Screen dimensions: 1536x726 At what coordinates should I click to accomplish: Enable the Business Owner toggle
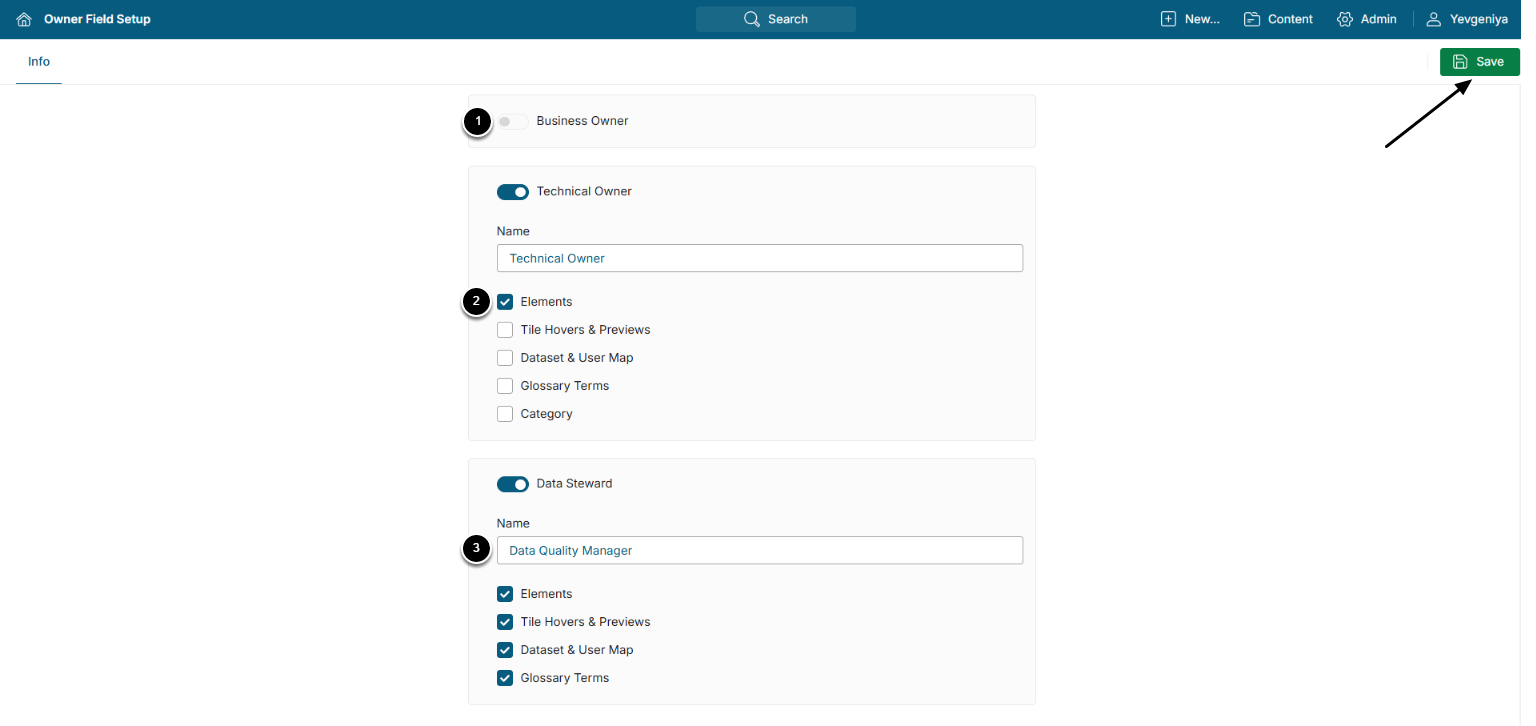point(513,121)
